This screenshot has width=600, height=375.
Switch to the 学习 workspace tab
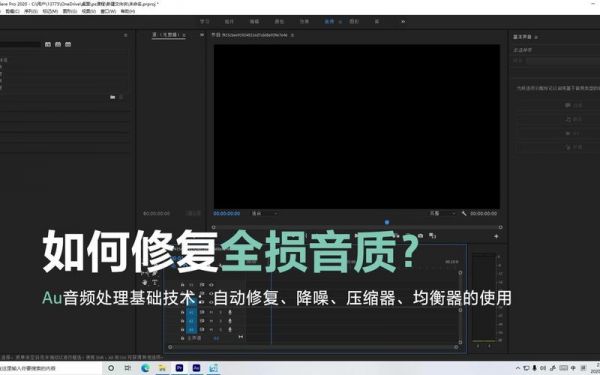click(204, 22)
